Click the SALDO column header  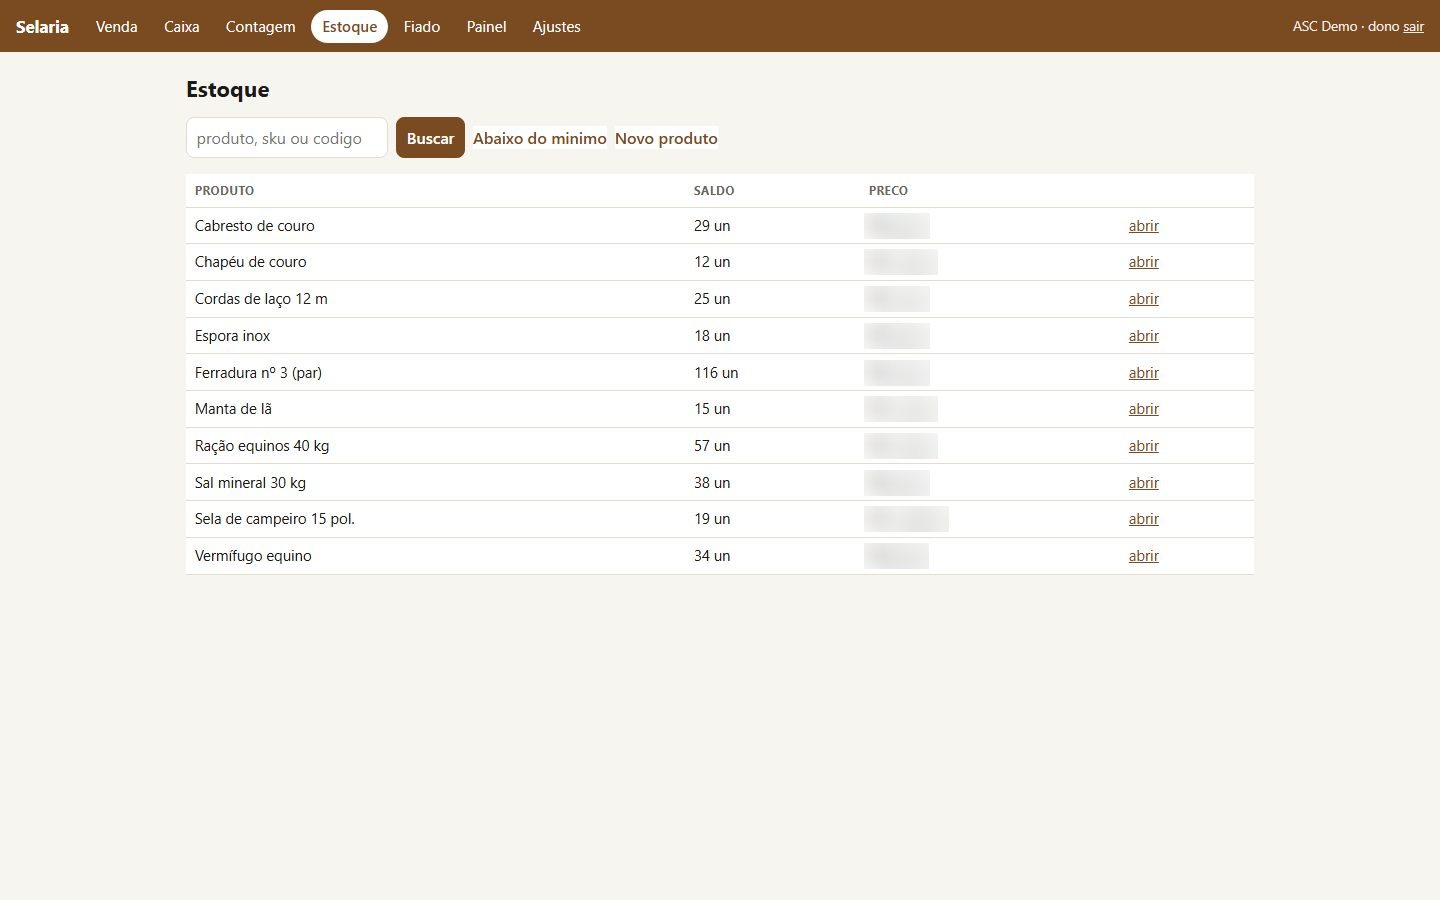click(x=714, y=190)
